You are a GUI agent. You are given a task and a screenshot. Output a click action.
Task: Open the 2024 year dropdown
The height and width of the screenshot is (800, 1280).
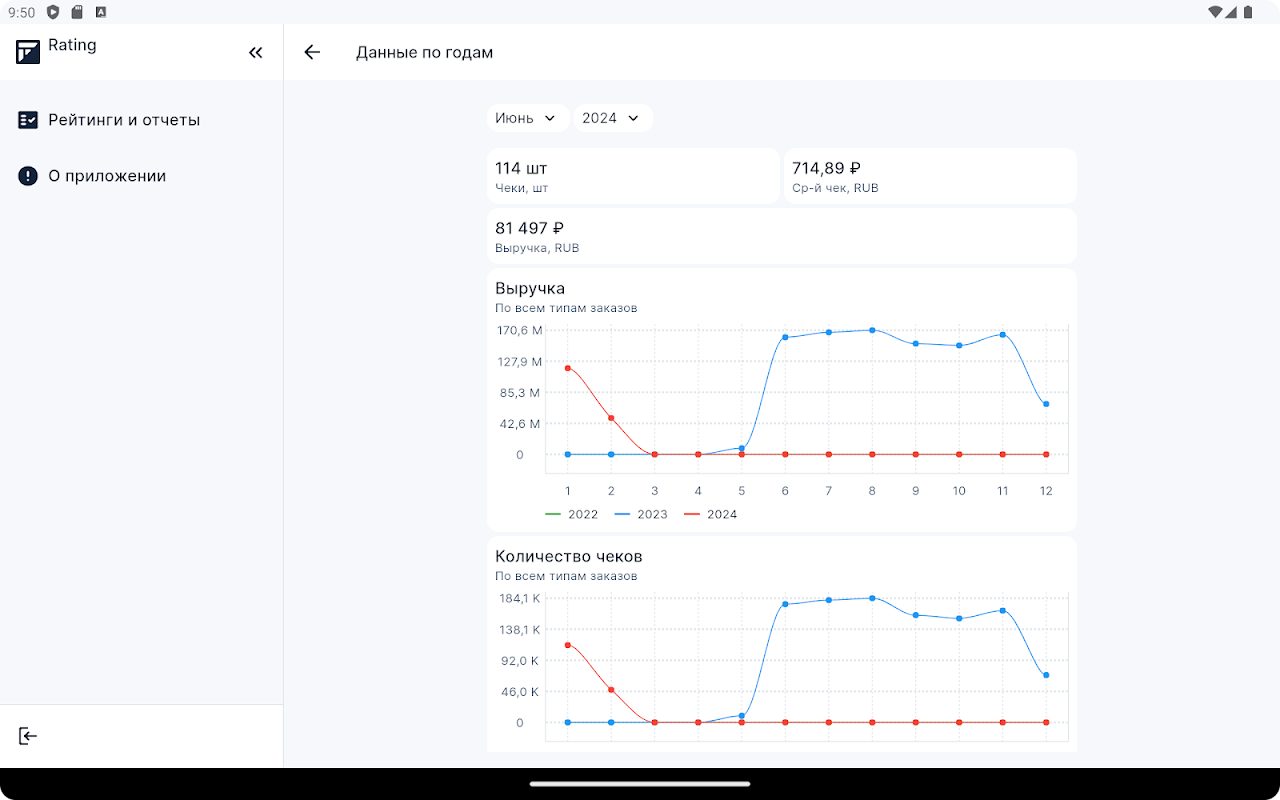(x=611, y=118)
